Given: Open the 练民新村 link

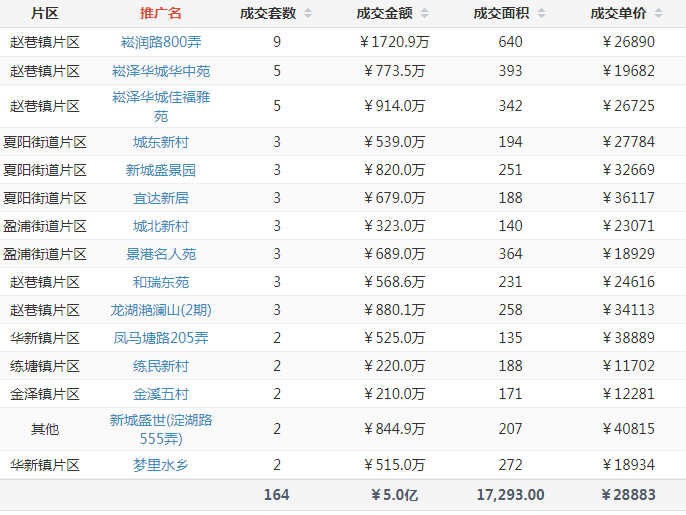Looking at the screenshot, I should [x=161, y=366].
